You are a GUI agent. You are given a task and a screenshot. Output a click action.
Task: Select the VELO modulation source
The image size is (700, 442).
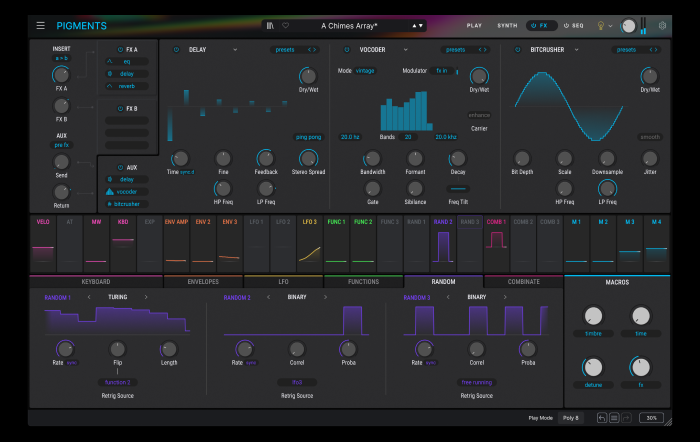(x=43, y=244)
